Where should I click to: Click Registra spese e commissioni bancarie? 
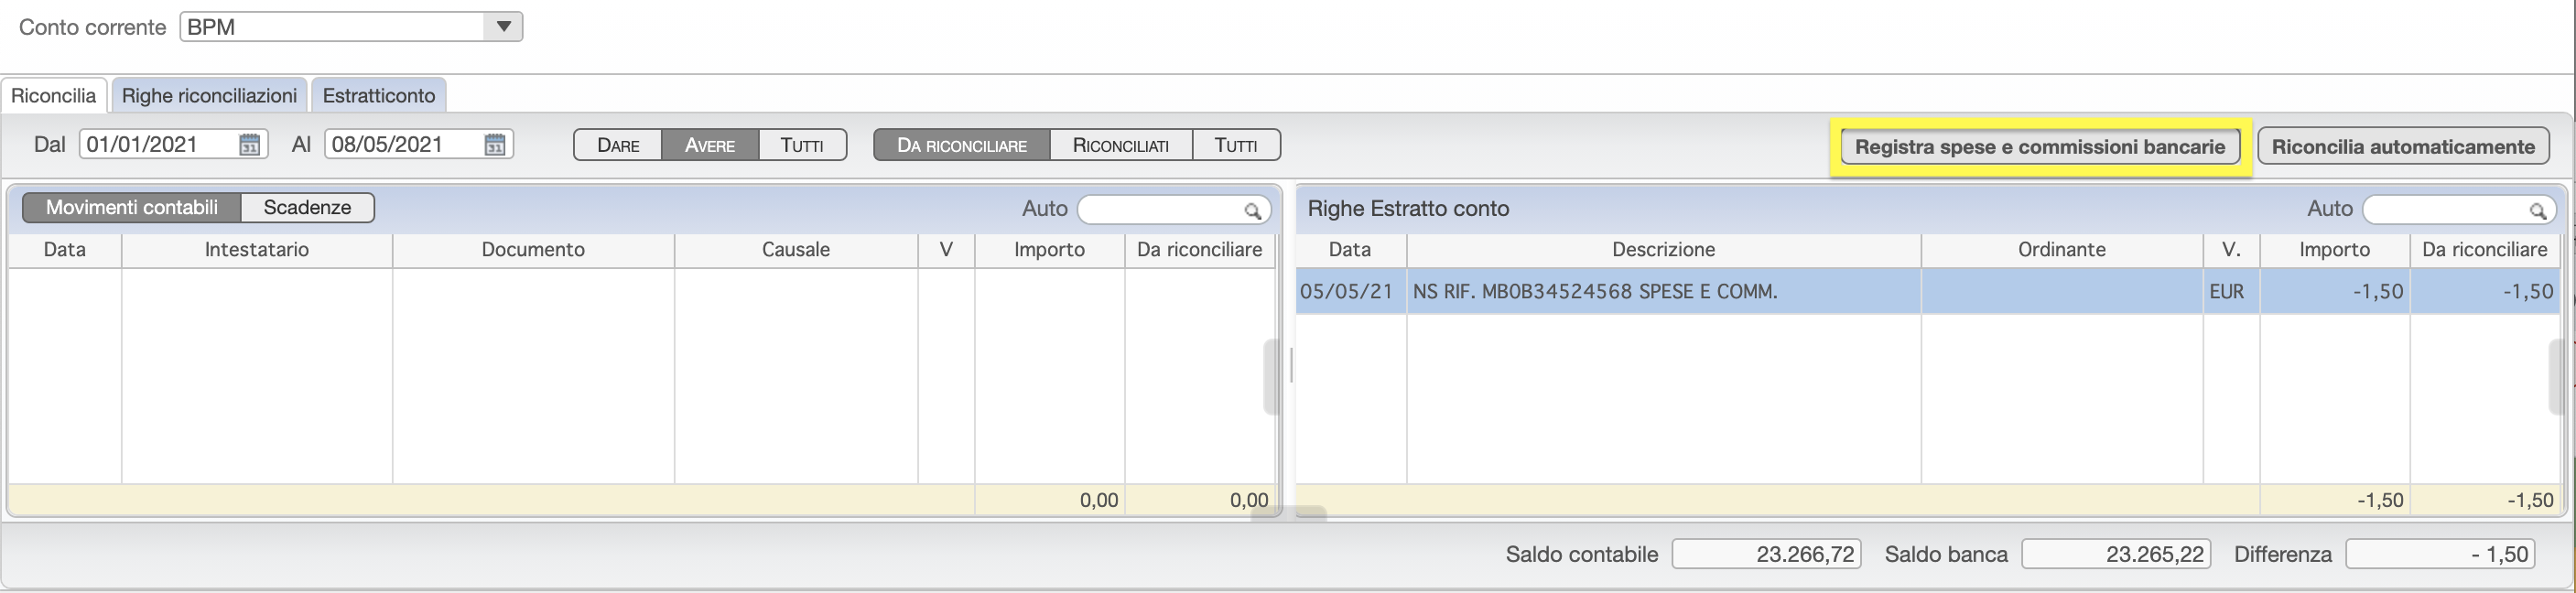pos(2040,147)
